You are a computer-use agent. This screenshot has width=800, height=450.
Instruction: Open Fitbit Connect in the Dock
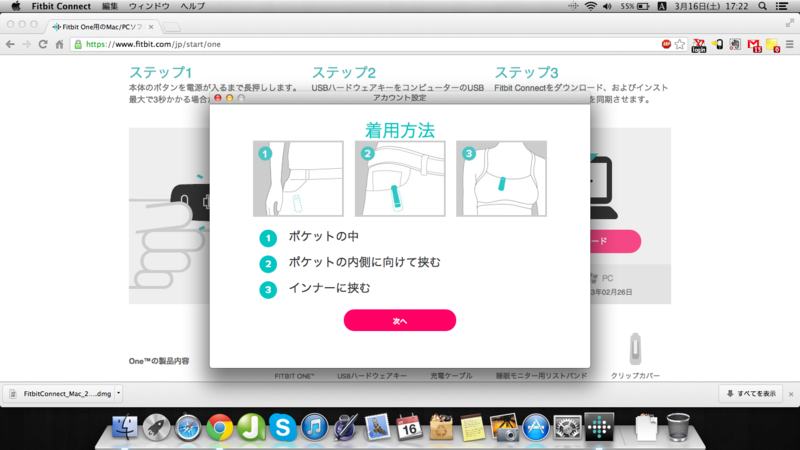[x=599, y=427]
